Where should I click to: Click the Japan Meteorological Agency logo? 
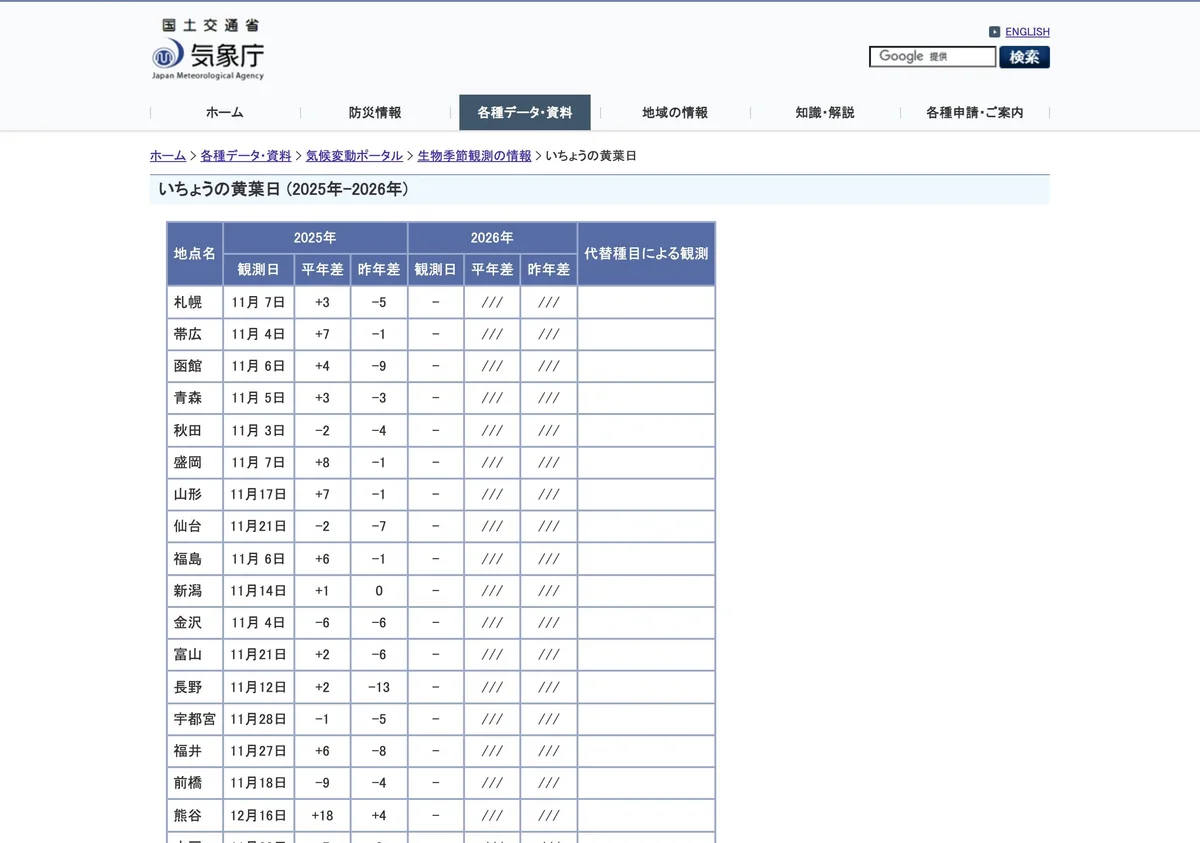click(x=208, y=49)
